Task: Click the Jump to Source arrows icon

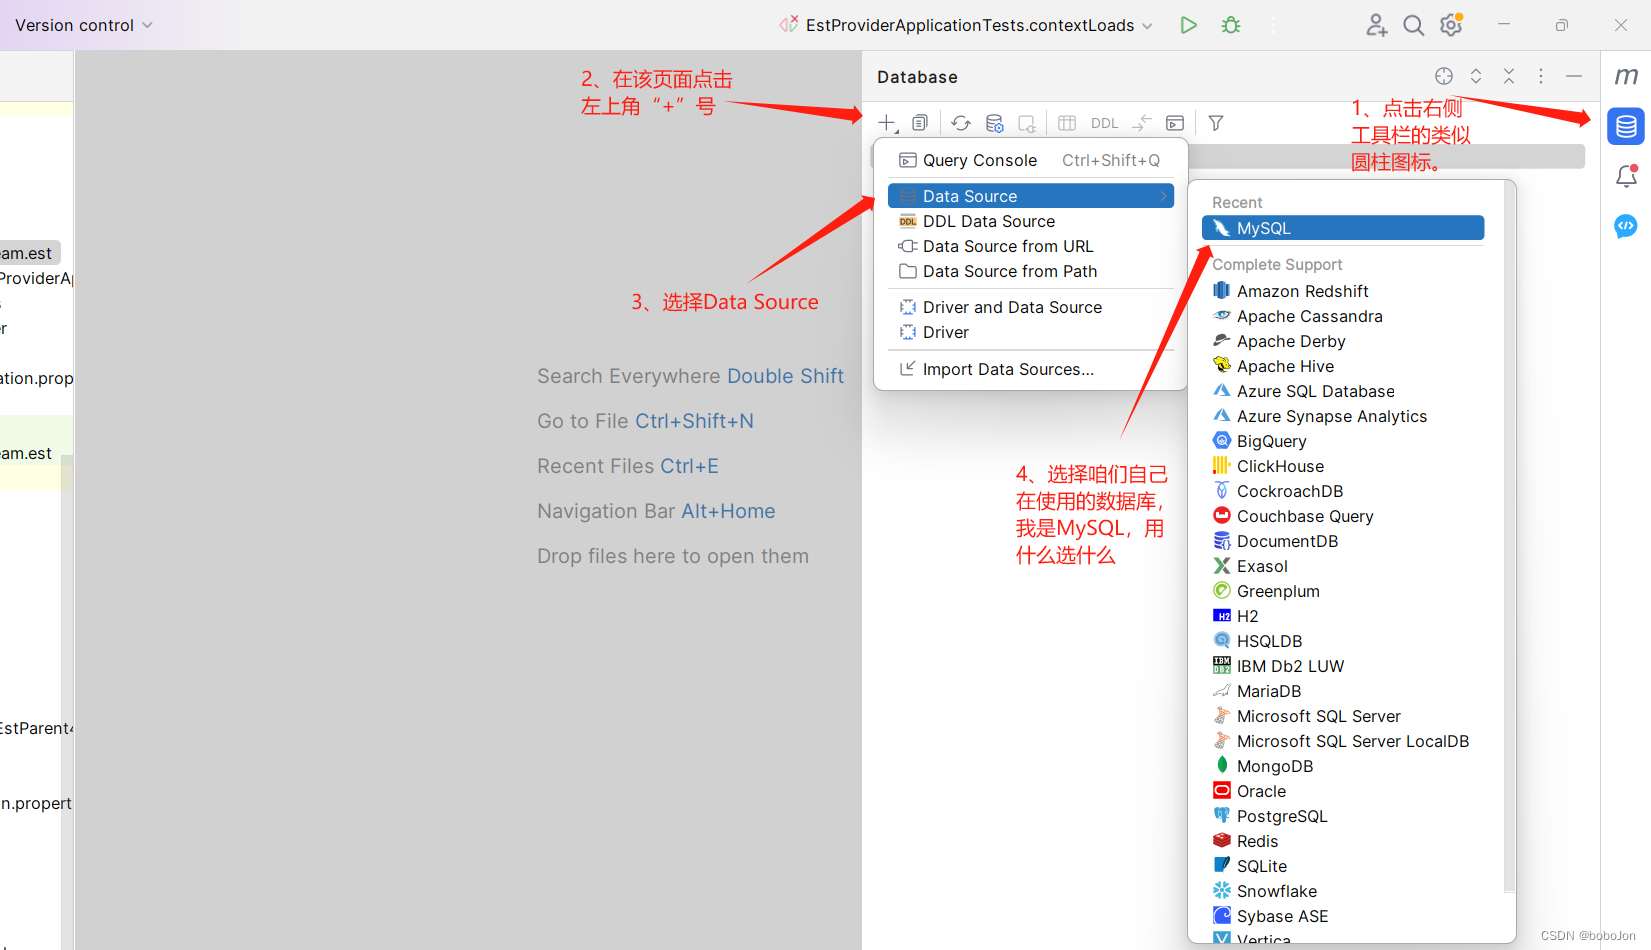Action: pos(1141,123)
